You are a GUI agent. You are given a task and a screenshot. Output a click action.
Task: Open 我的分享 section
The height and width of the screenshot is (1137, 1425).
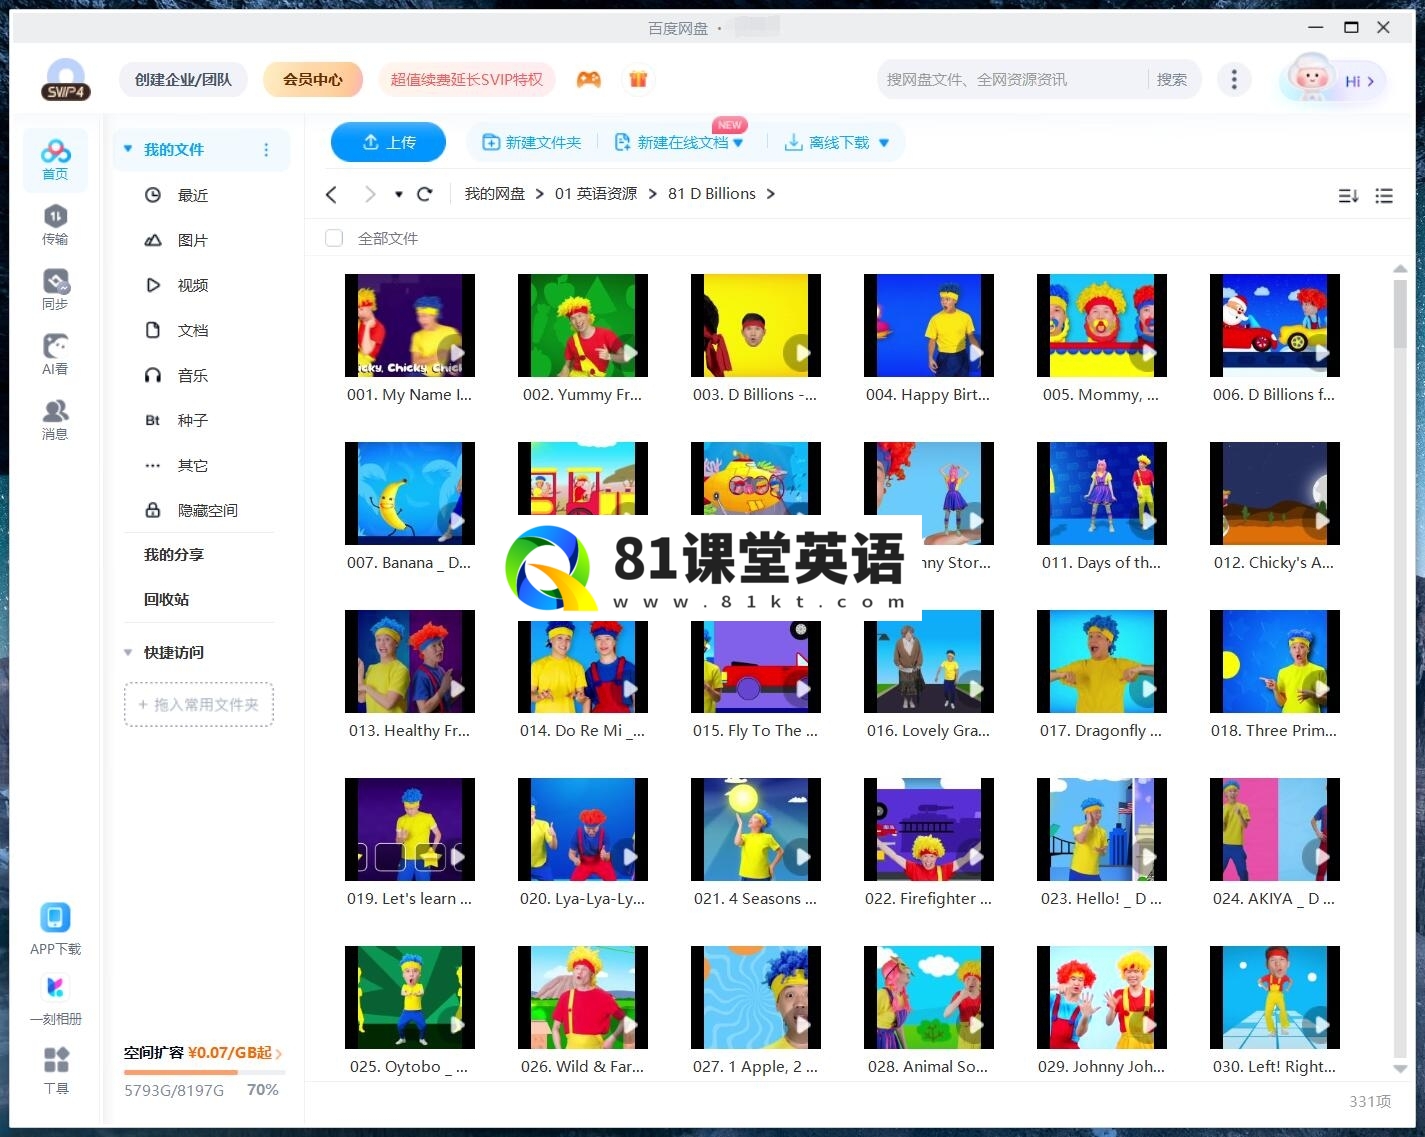173,554
